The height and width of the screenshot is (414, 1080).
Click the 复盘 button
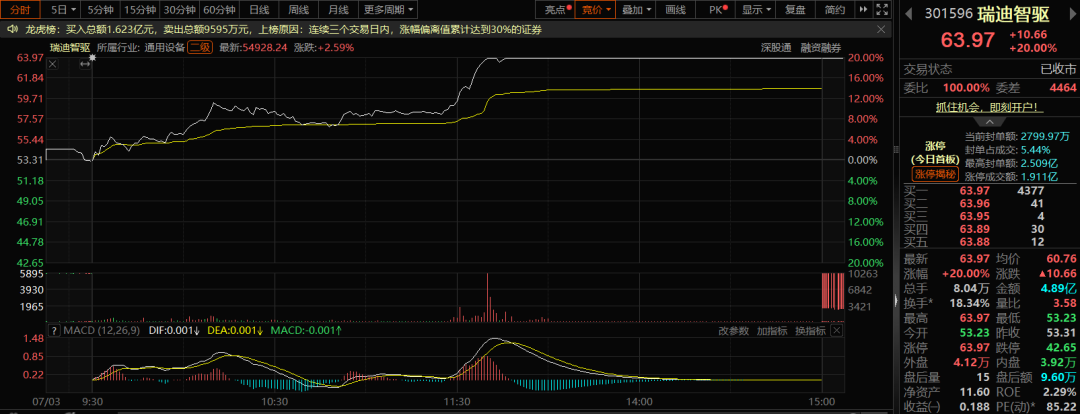[x=796, y=10]
